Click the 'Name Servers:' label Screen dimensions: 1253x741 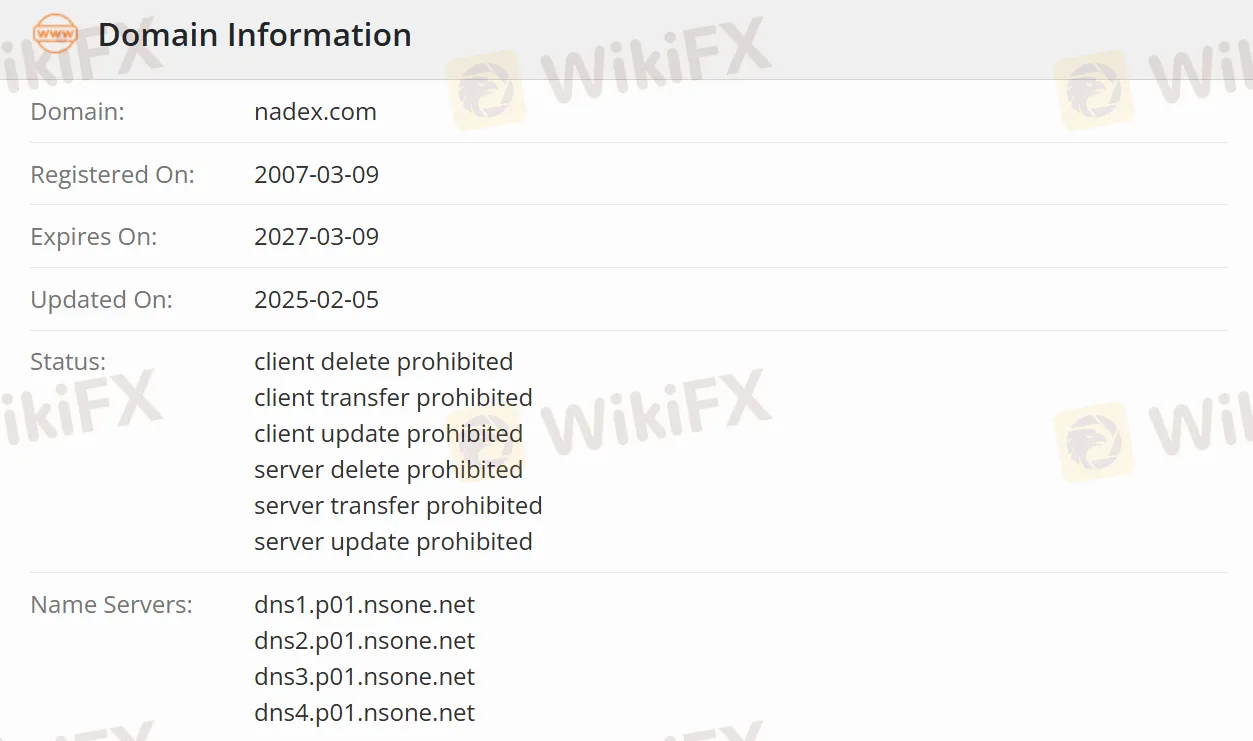[x=111, y=605]
